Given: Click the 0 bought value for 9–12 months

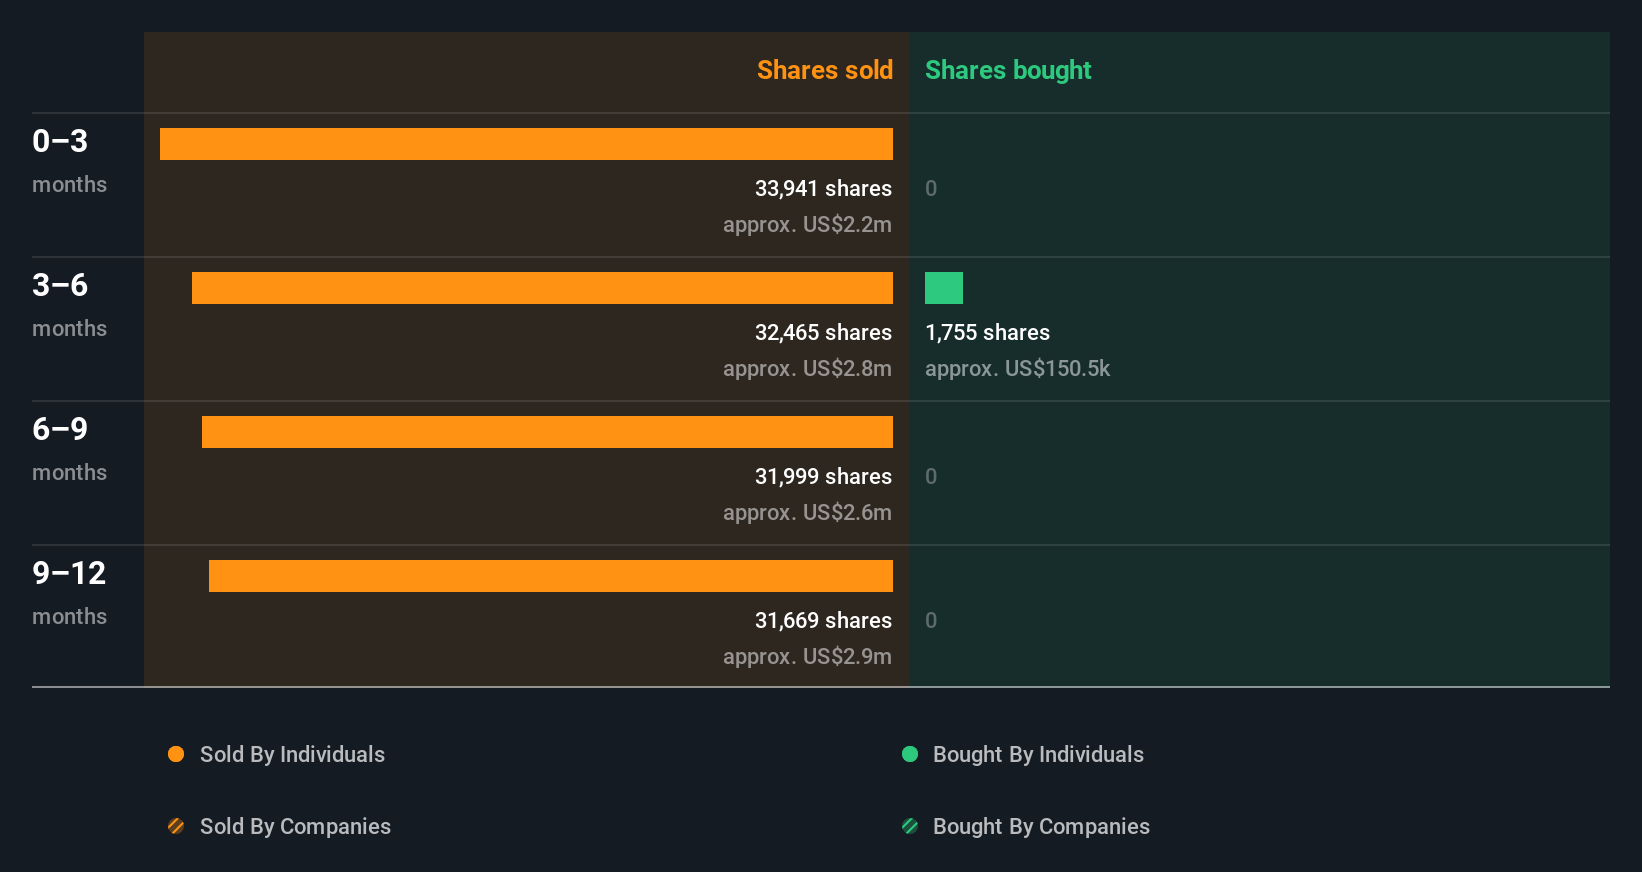Looking at the screenshot, I should pos(931,620).
